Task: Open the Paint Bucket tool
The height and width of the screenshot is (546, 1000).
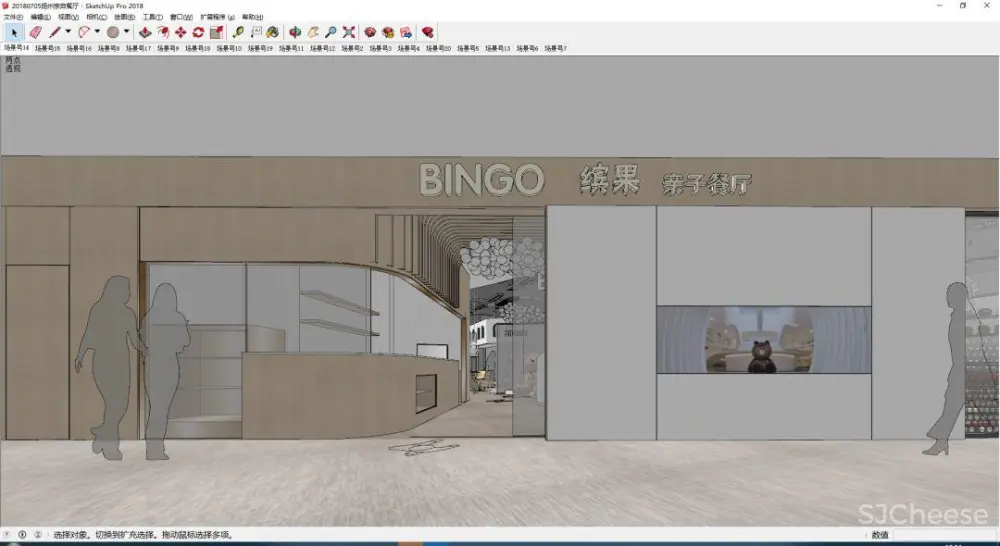Action: (x=272, y=32)
